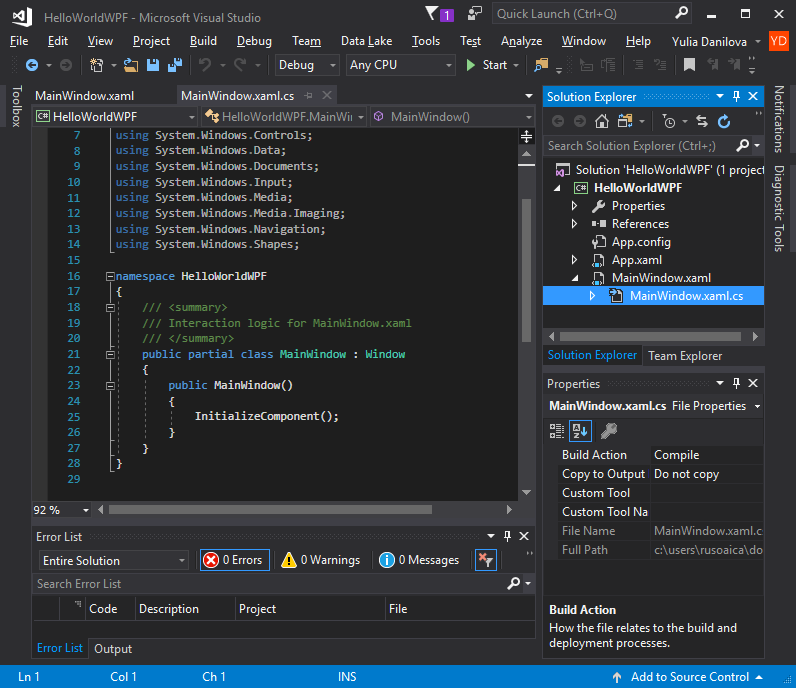Collapse the MainWindow.xaml tree node

575,278
